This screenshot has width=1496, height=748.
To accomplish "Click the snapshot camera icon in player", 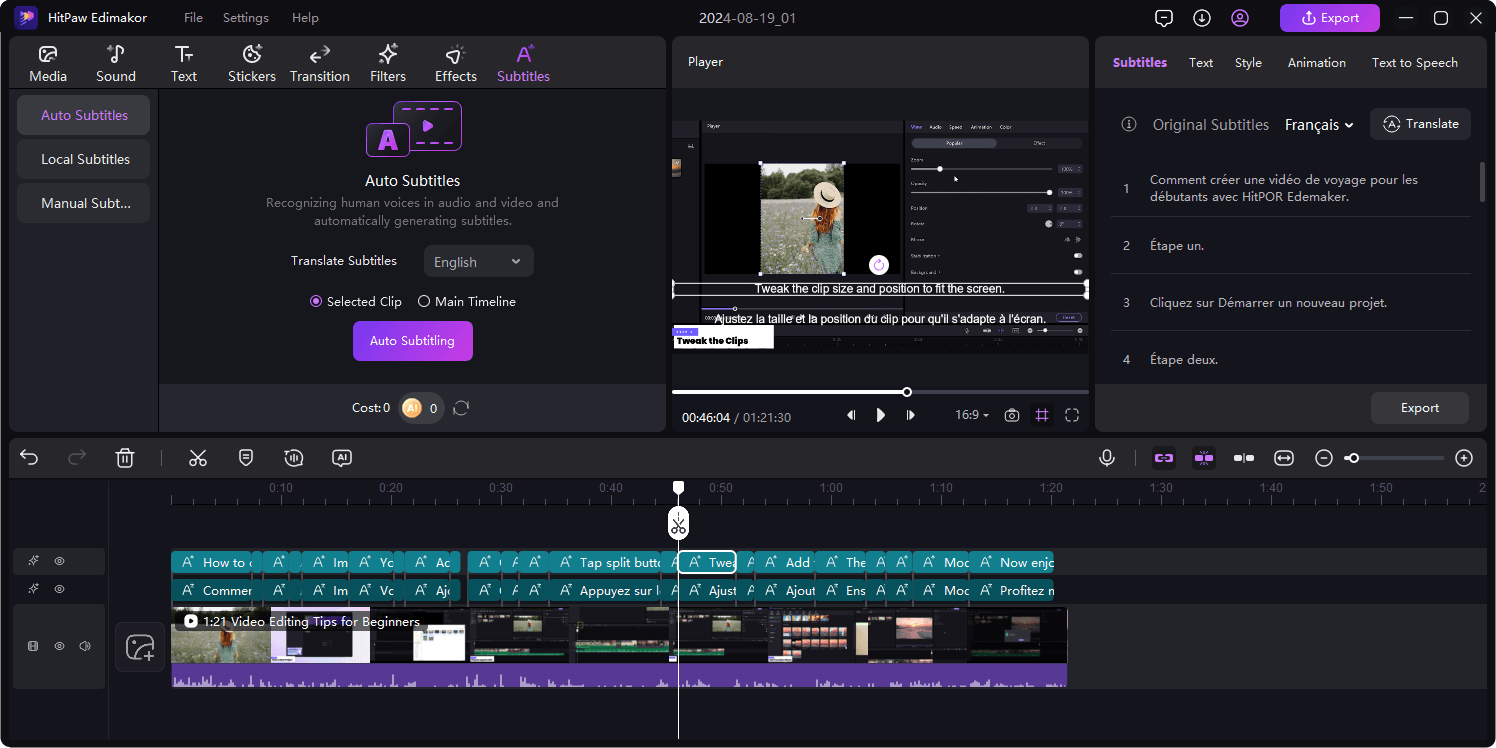I will [1012, 415].
